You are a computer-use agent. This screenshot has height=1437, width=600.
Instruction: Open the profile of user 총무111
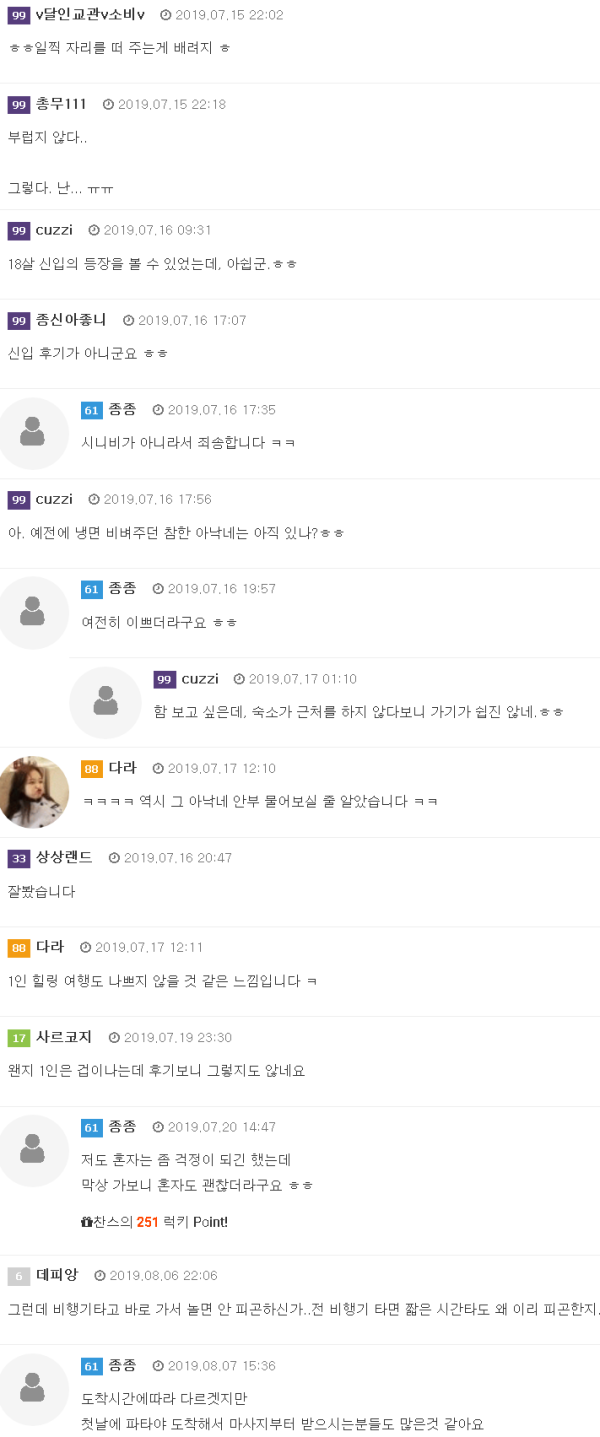tap(61, 105)
